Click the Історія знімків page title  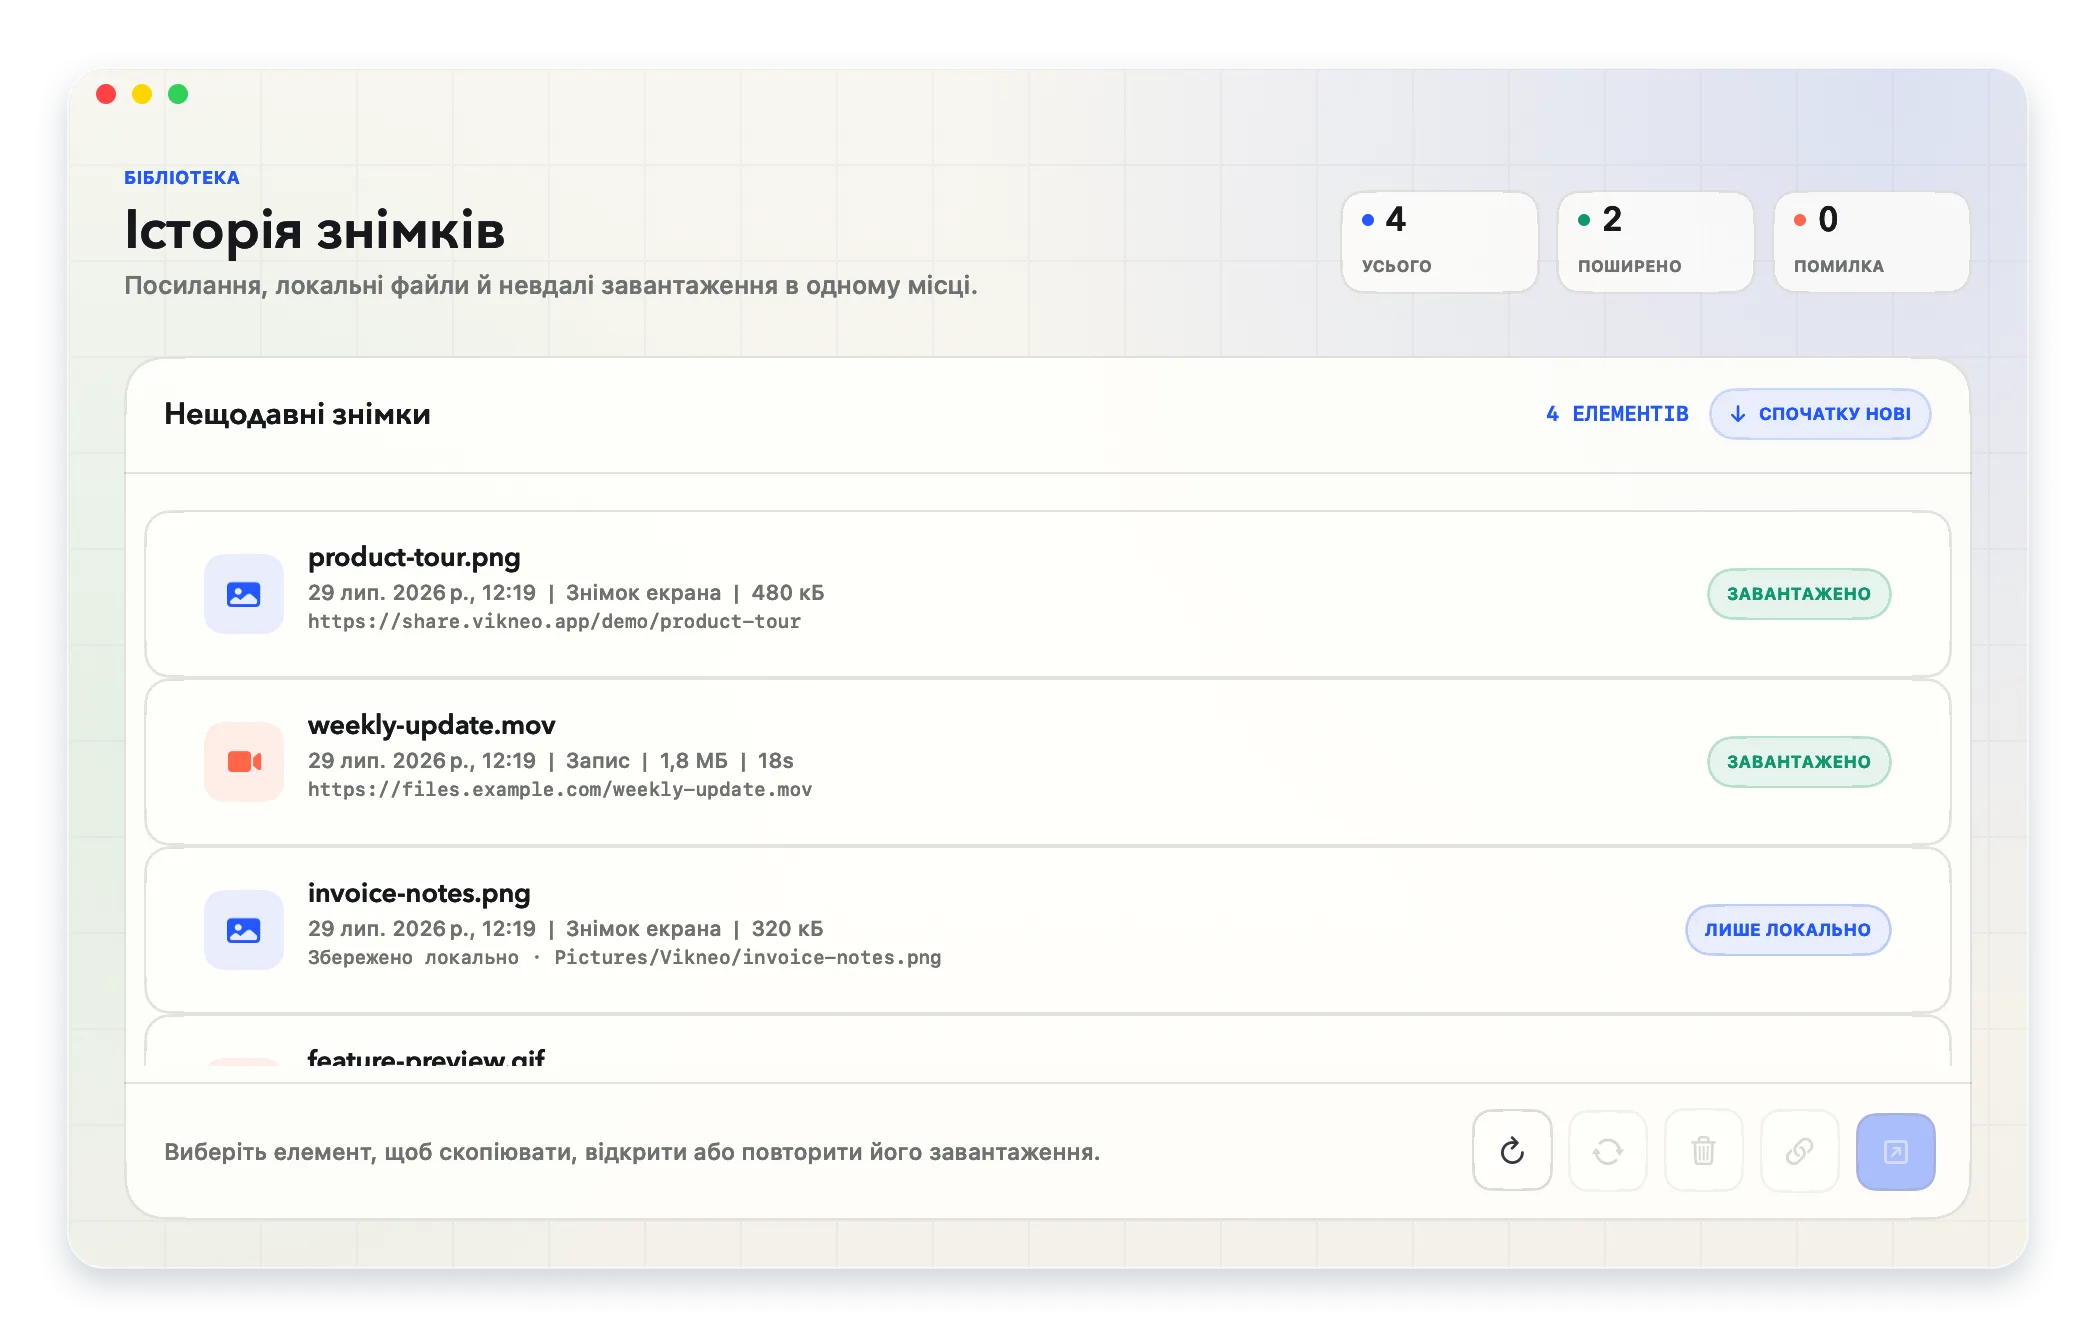(314, 230)
